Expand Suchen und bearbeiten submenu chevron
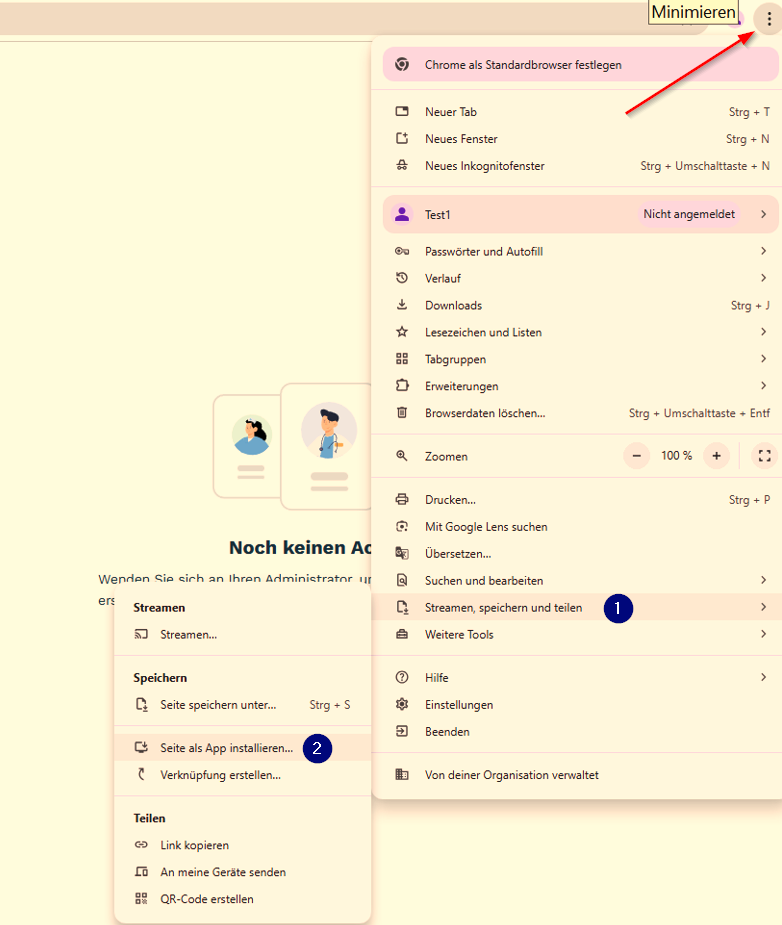 point(764,580)
